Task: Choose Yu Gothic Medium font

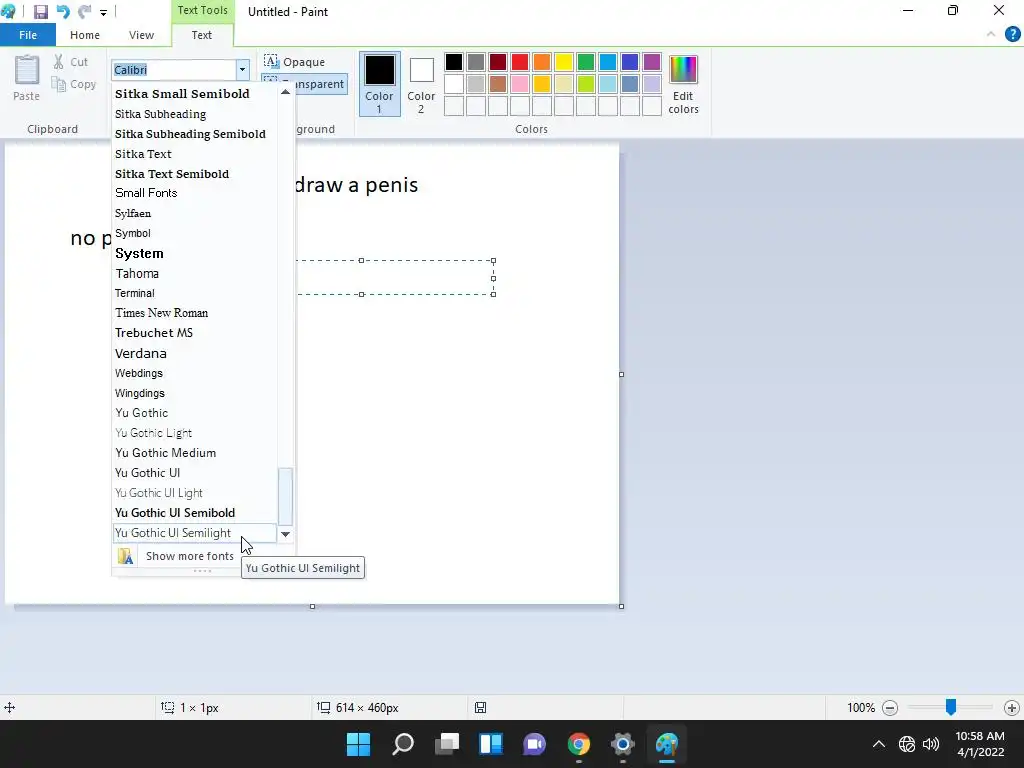Action: pyautogui.click(x=195, y=453)
